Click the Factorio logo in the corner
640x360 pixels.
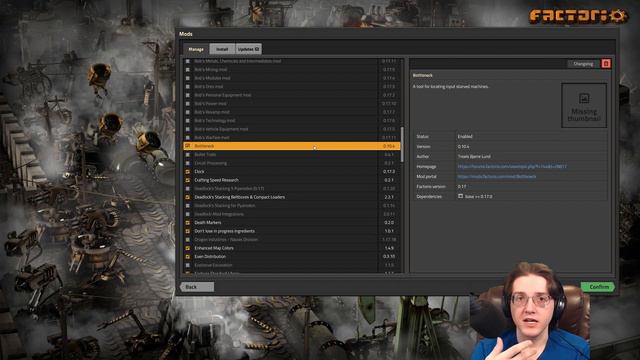pos(578,16)
